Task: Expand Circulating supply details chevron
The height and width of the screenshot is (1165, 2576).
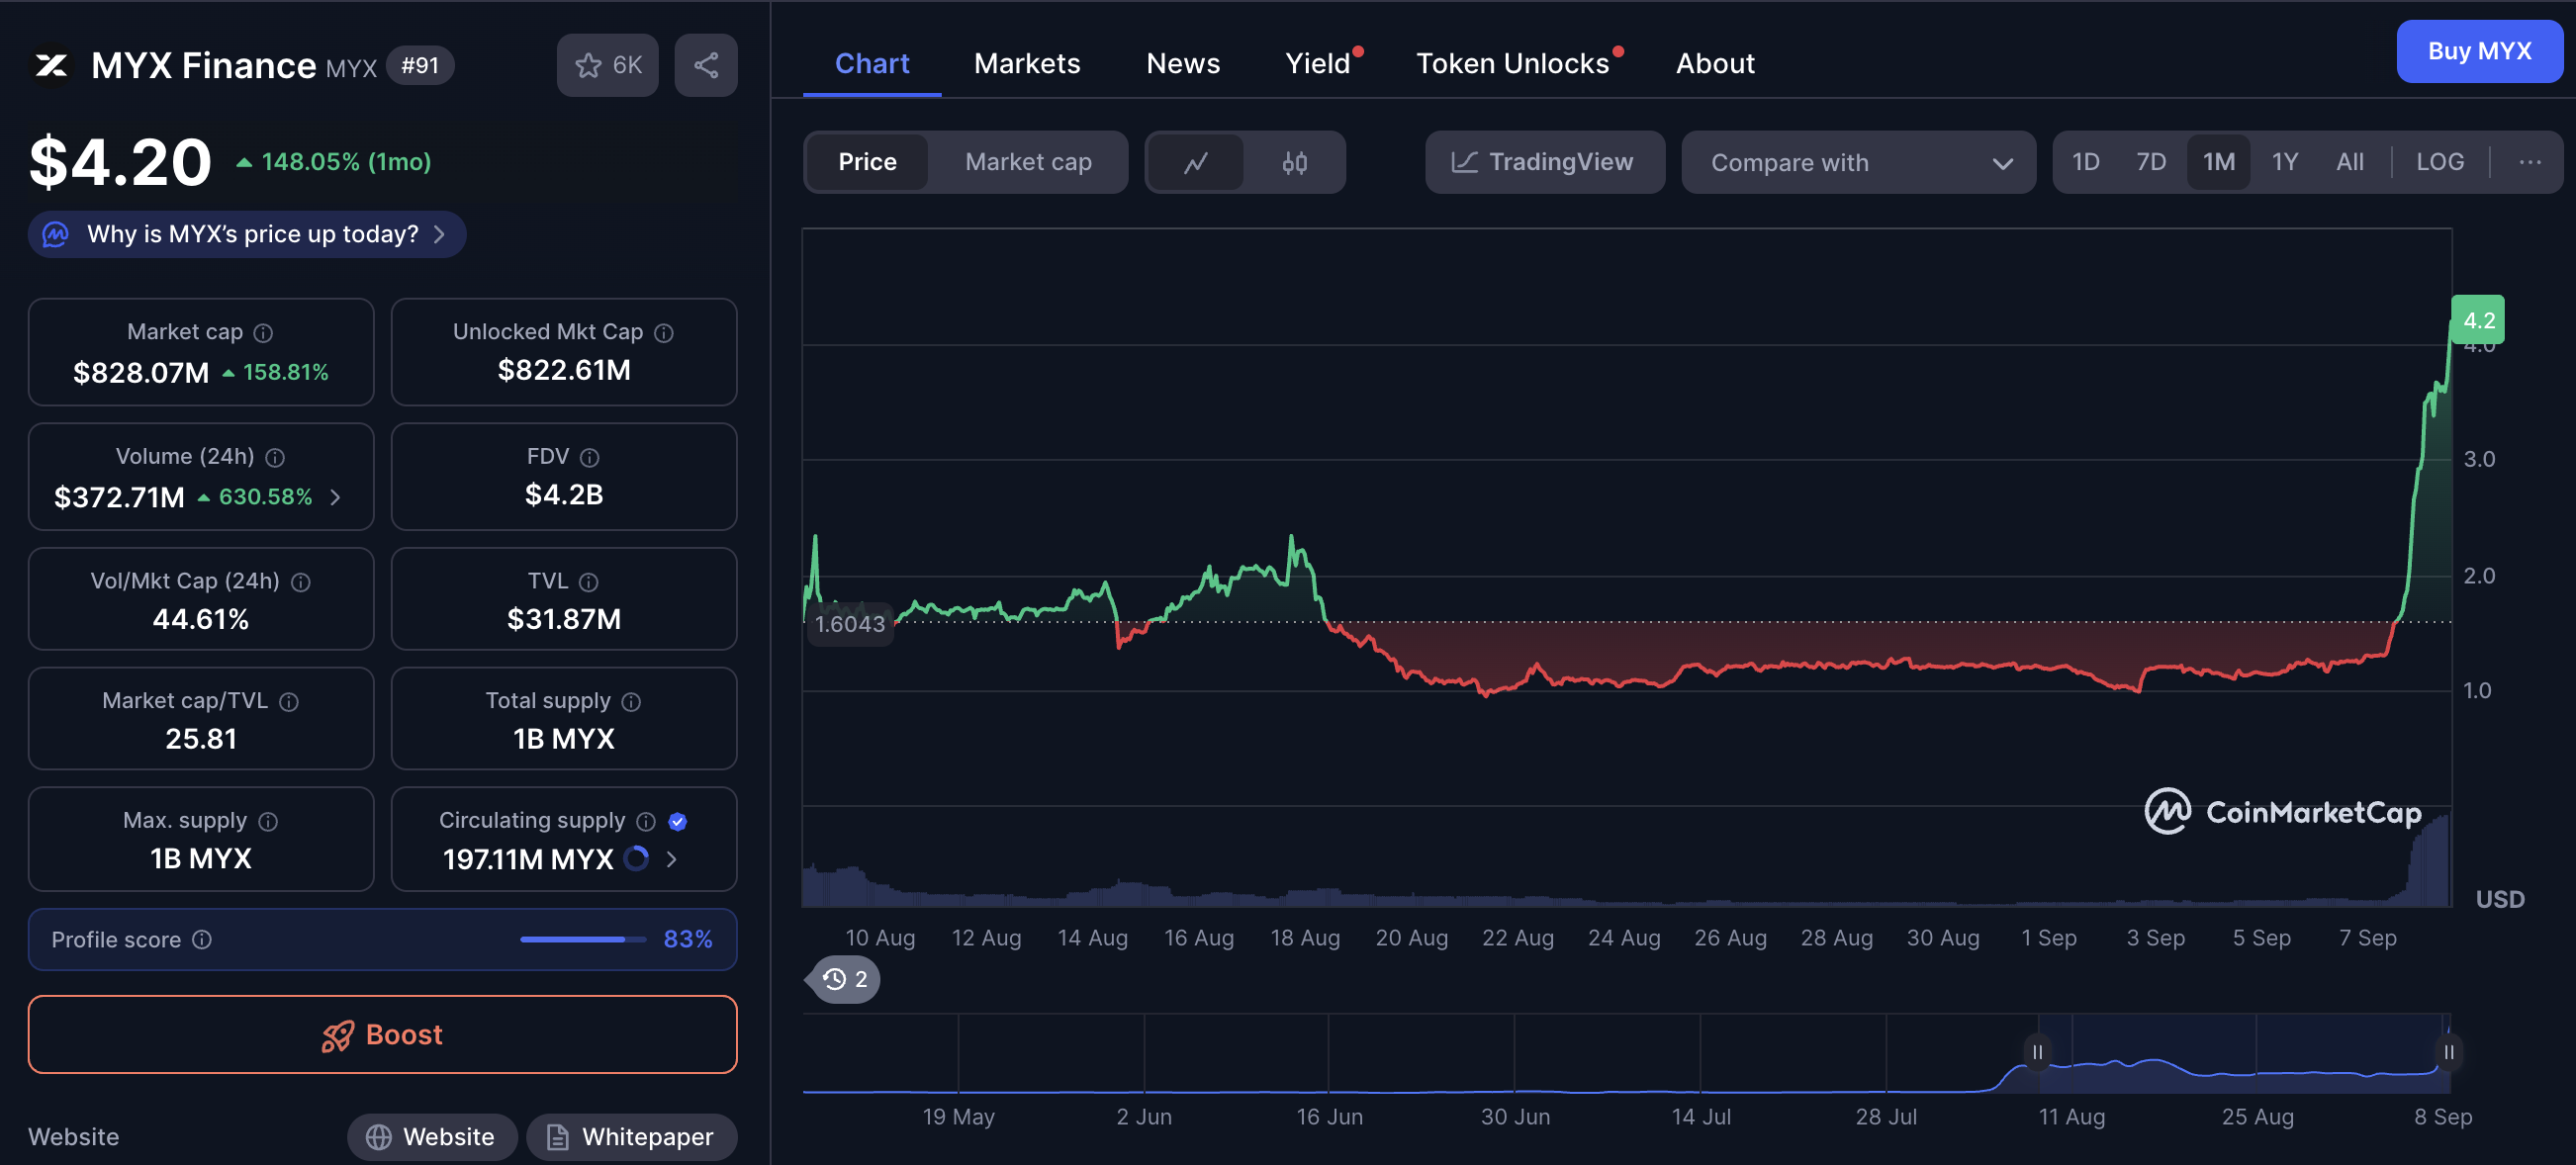Action: [671, 859]
